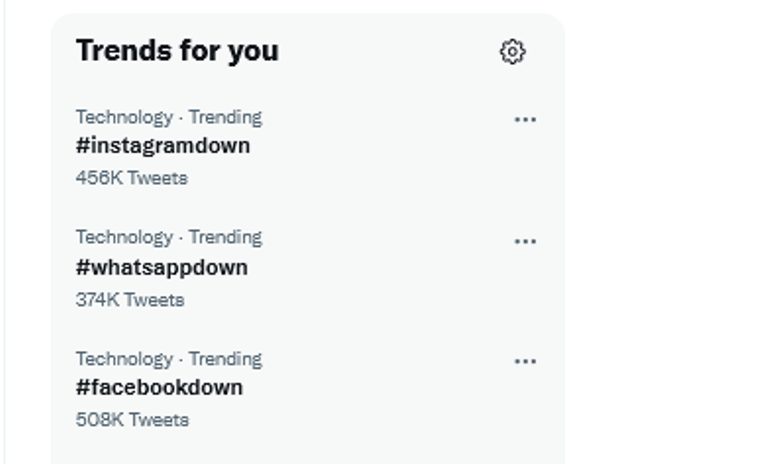This screenshot has height=464, width=768.
Task: Open the Trends settings gear
Action: point(512,51)
